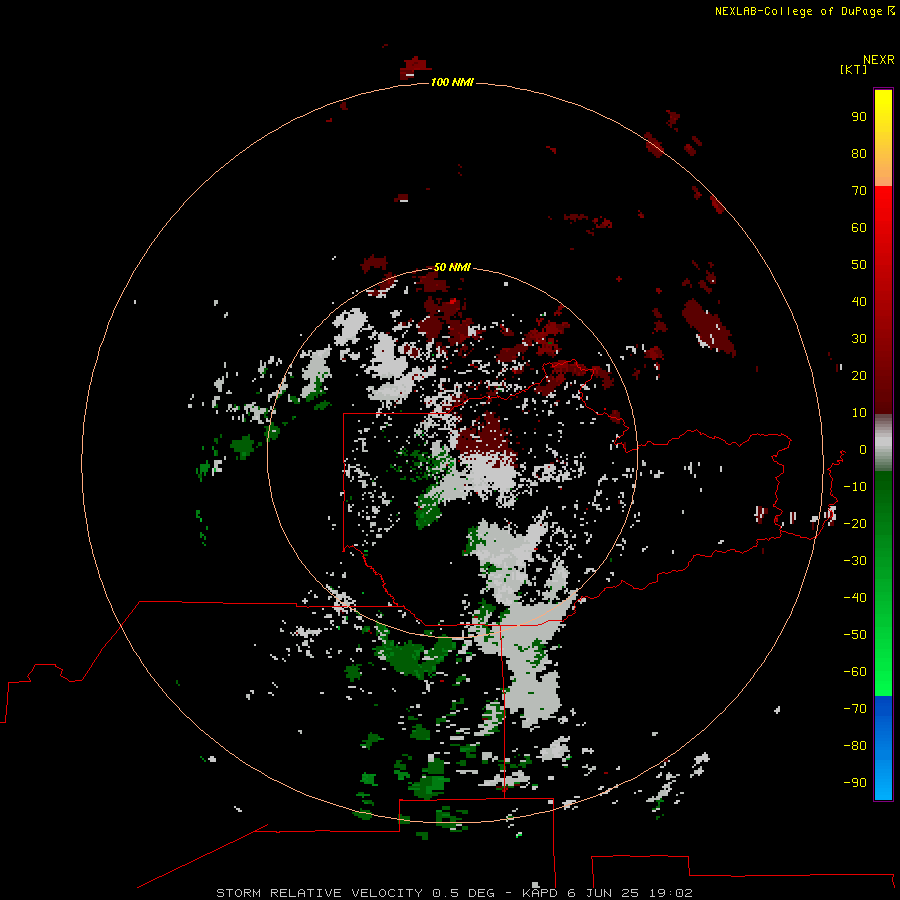900x900 pixels.
Task: Click the -70 tick label on the scale
Action: pos(855,709)
